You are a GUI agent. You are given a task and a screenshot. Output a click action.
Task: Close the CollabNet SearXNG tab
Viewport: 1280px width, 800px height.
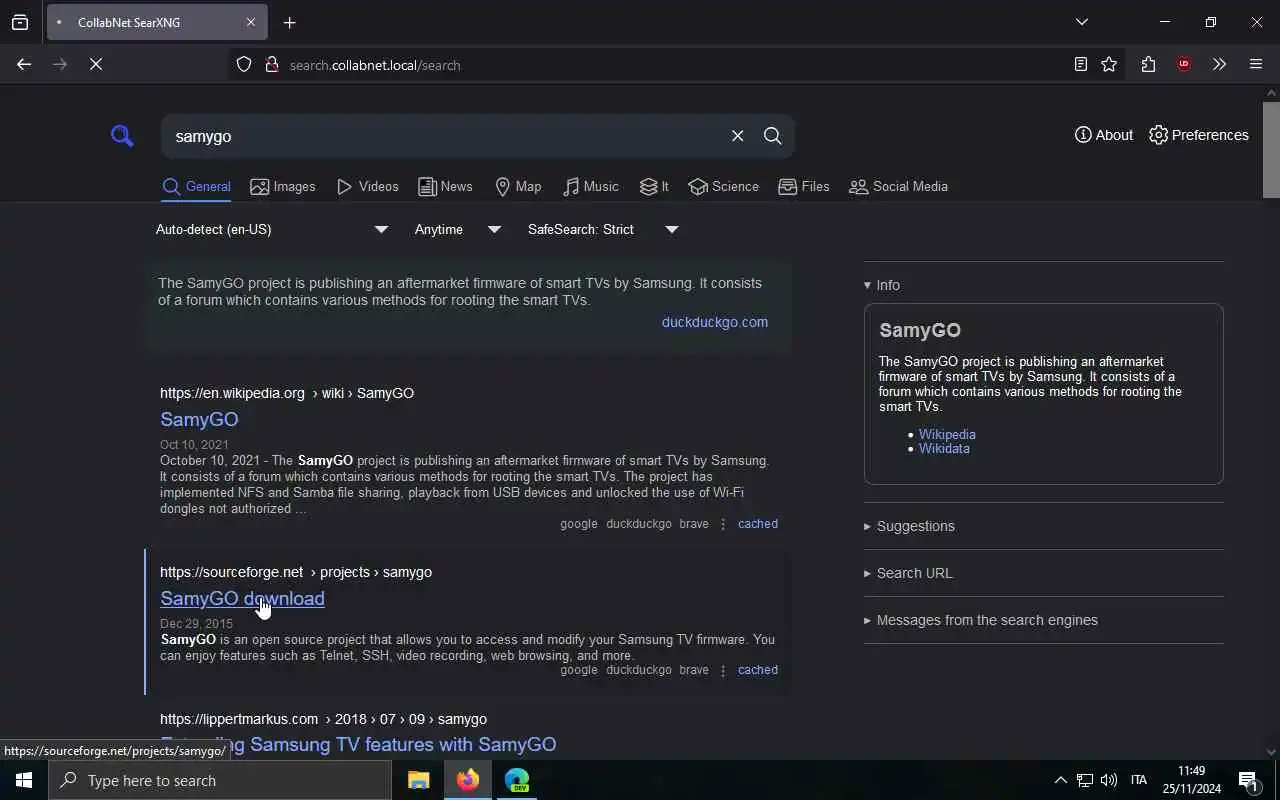coord(251,22)
